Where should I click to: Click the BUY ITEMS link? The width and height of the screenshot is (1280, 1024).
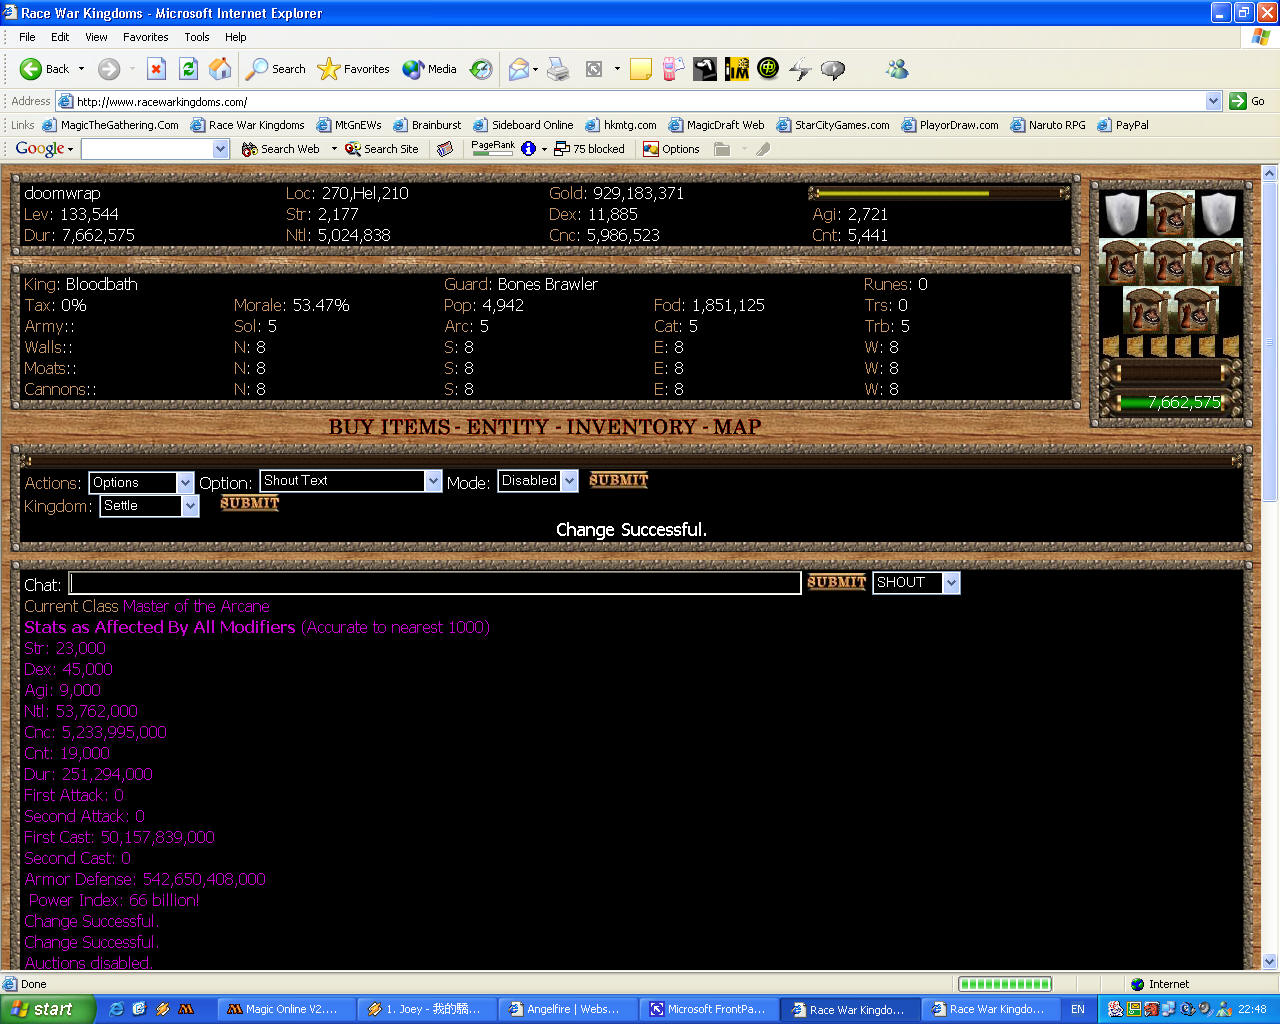point(389,427)
